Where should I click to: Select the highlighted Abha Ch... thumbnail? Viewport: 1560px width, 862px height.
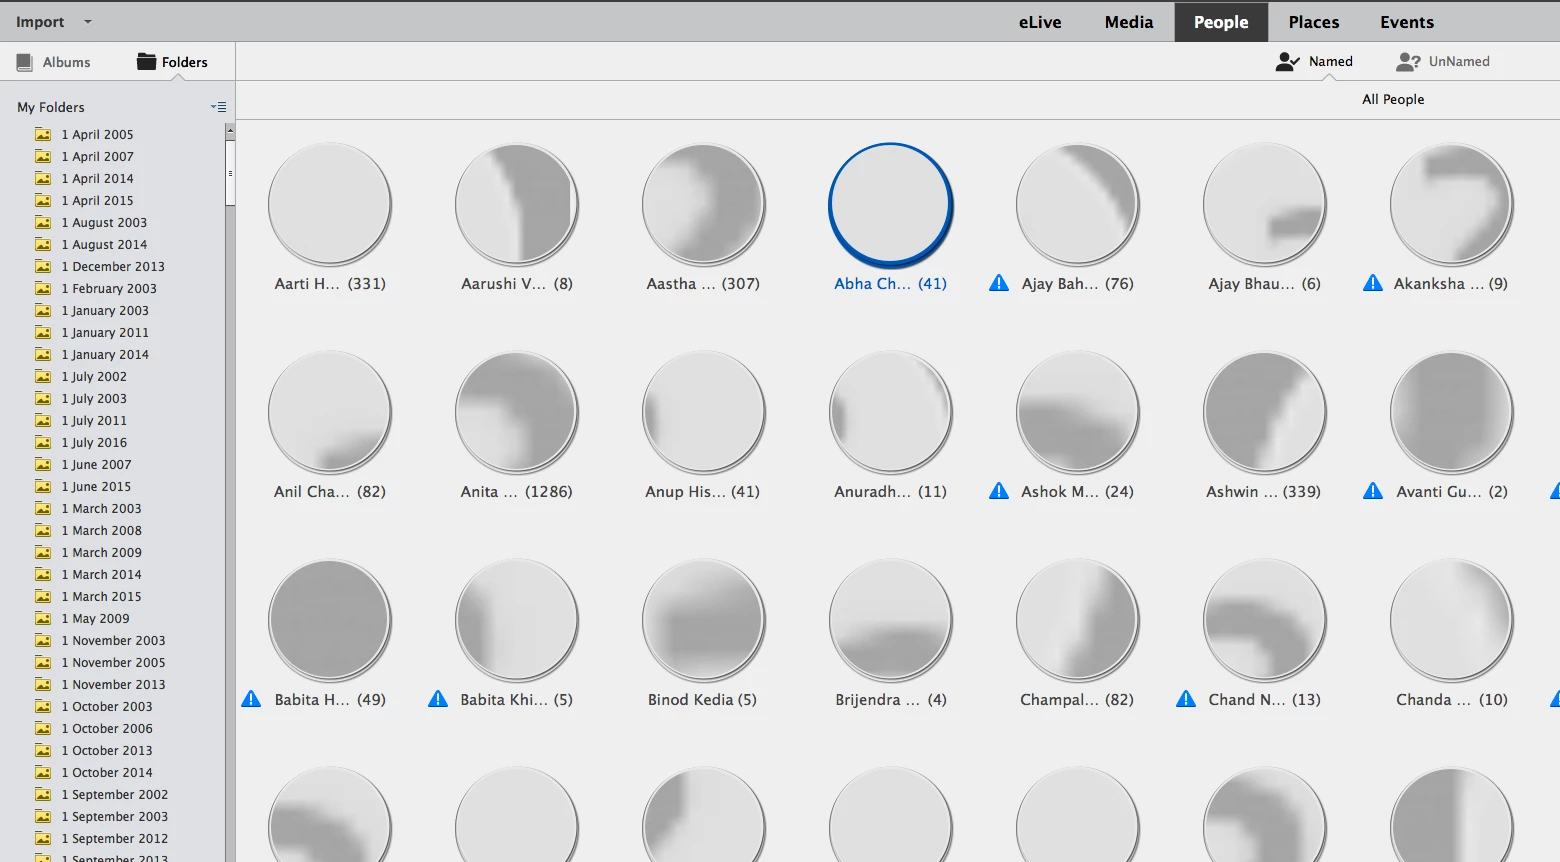coord(890,203)
